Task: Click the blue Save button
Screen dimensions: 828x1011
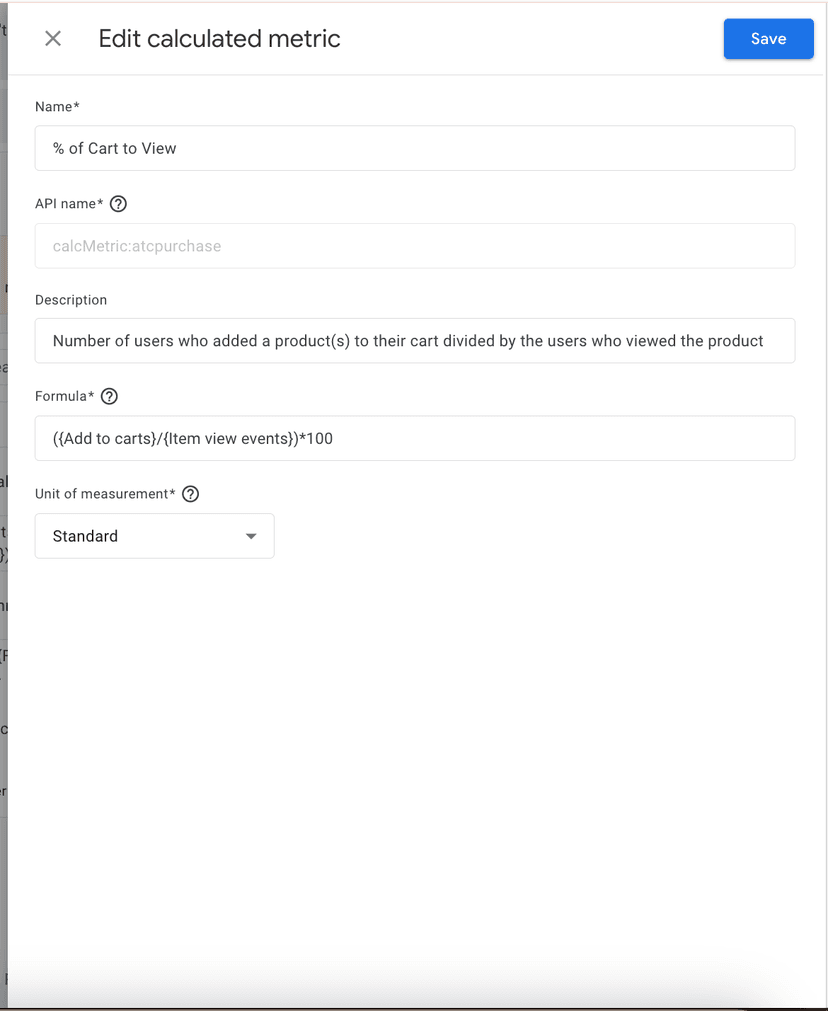Action: tap(768, 38)
